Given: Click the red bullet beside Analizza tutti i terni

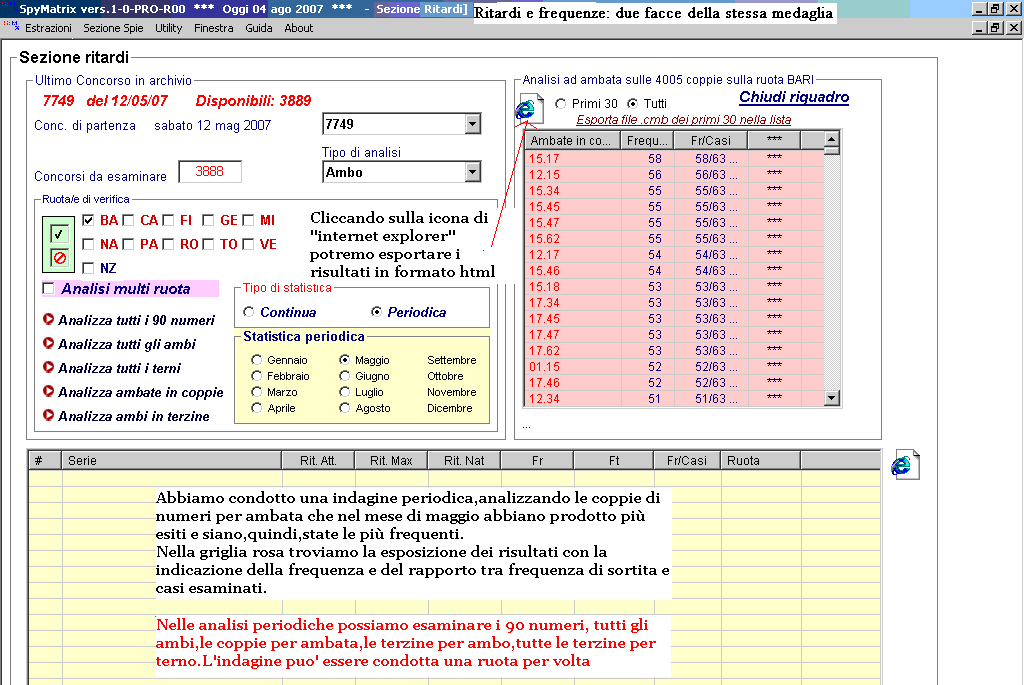Looking at the screenshot, I should click(x=48, y=368).
